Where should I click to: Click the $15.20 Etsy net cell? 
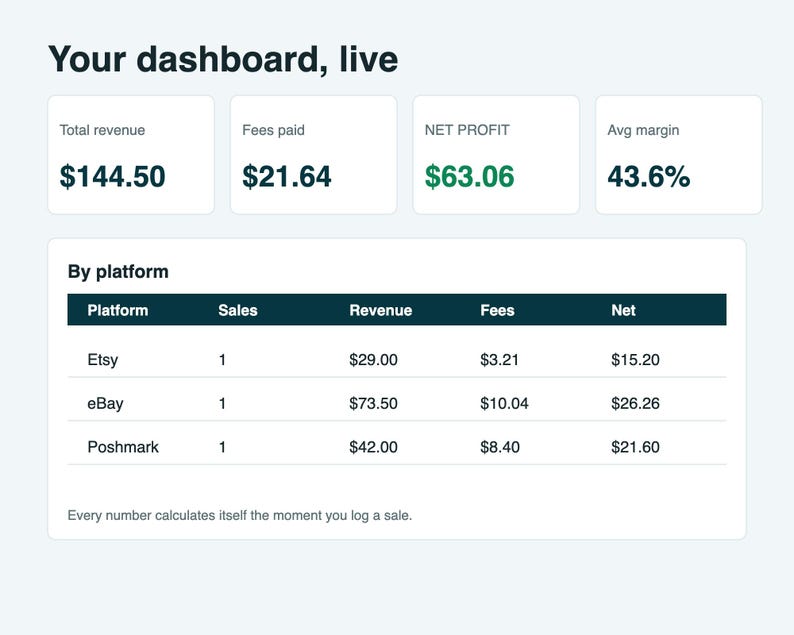pyautogui.click(x=635, y=360)
